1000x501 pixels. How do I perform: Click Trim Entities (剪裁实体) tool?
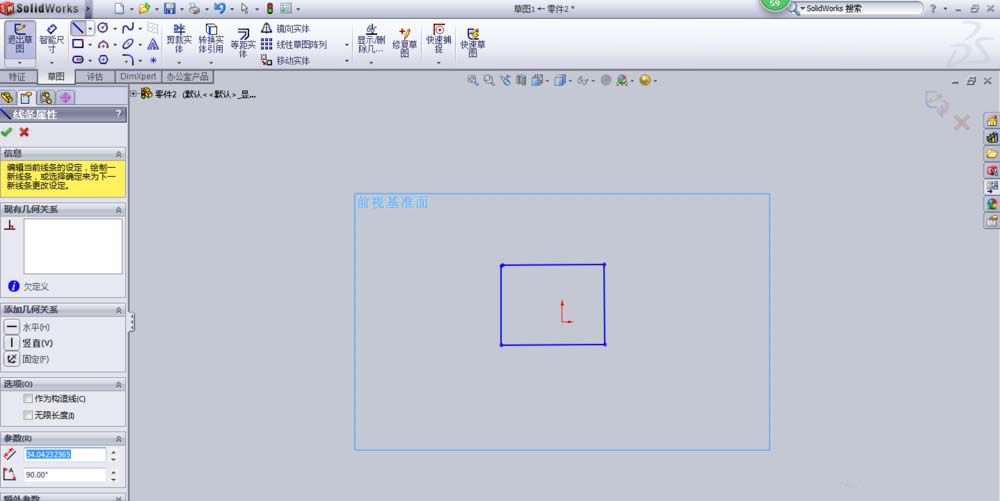click(179, 40)
